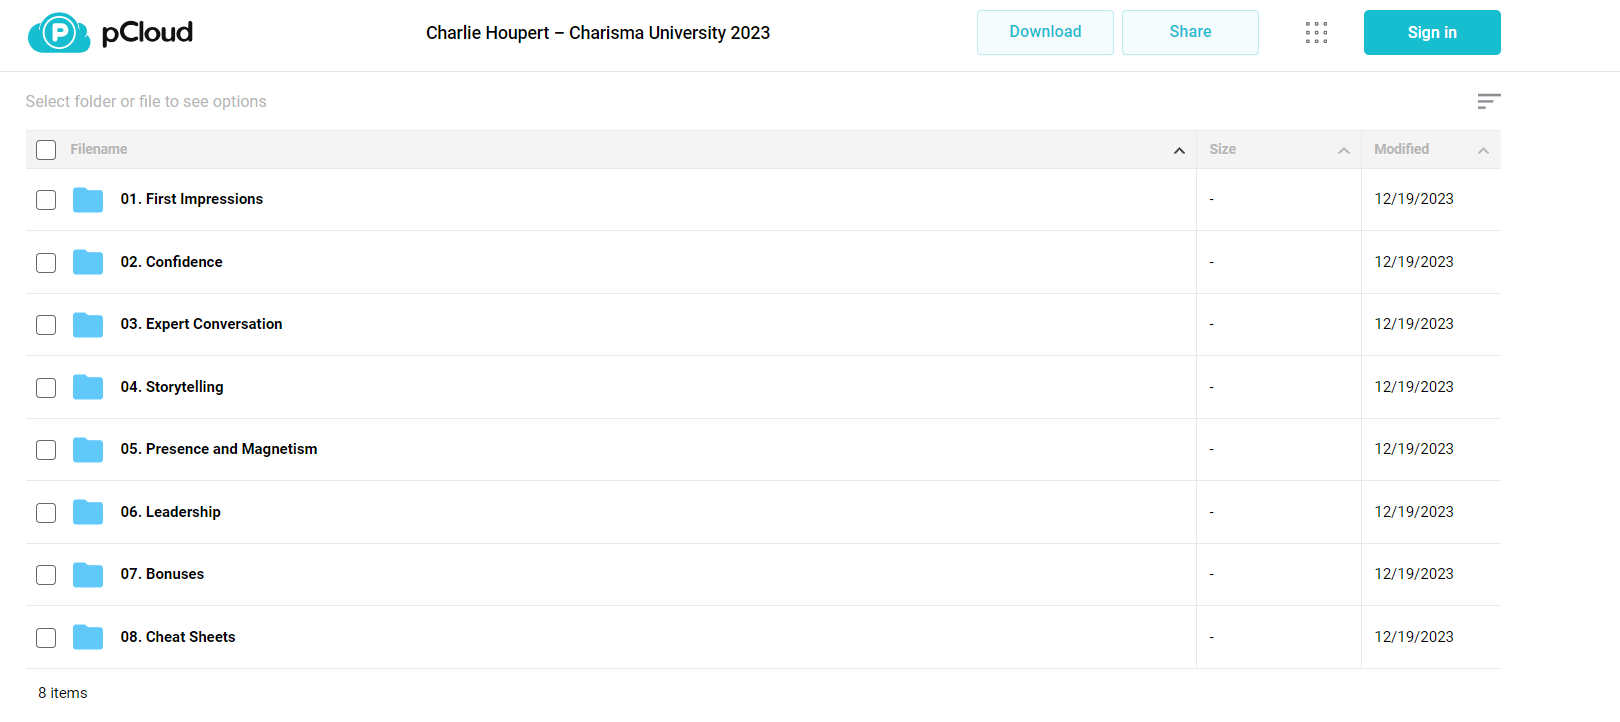This screenshot has width=1620, height=722.
Task: Open the sort options icon
Action: 1489,101
